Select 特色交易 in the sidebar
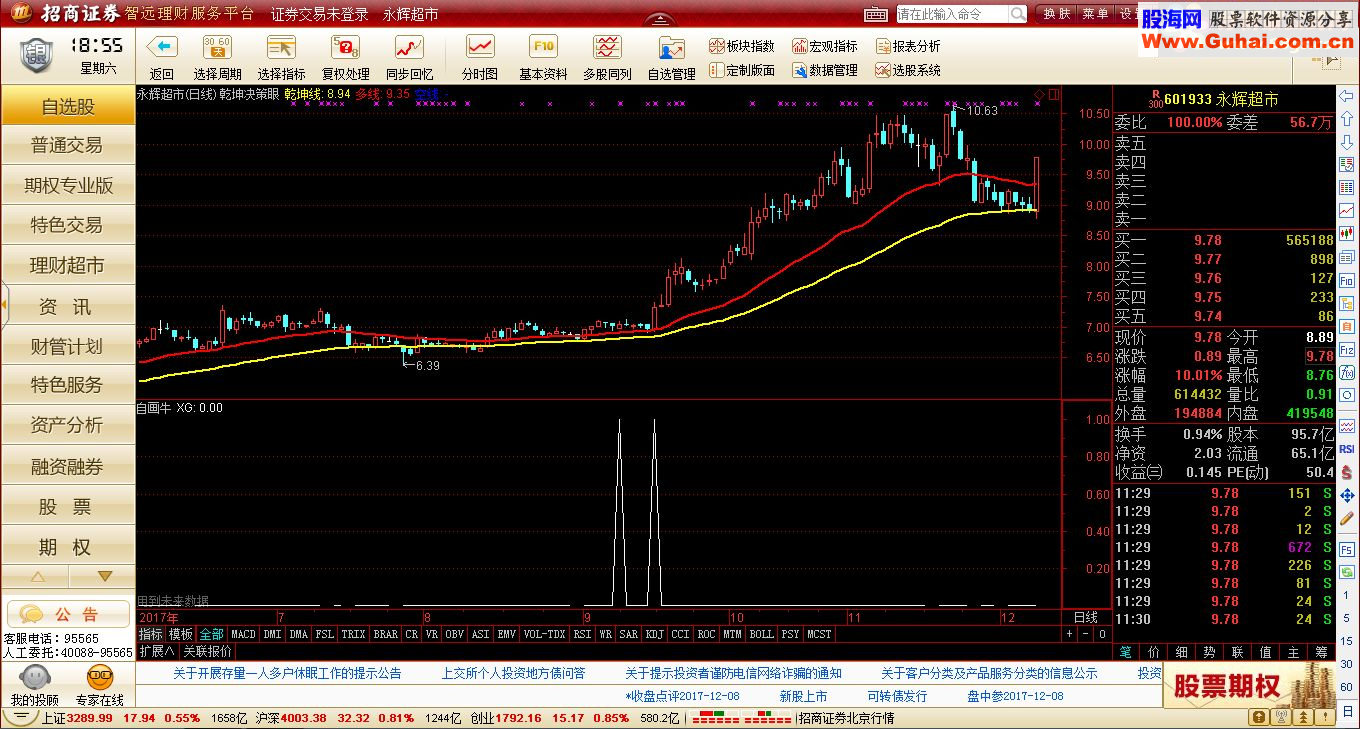This screenshot has width=1360, height=729. click(x=67, y=225)
